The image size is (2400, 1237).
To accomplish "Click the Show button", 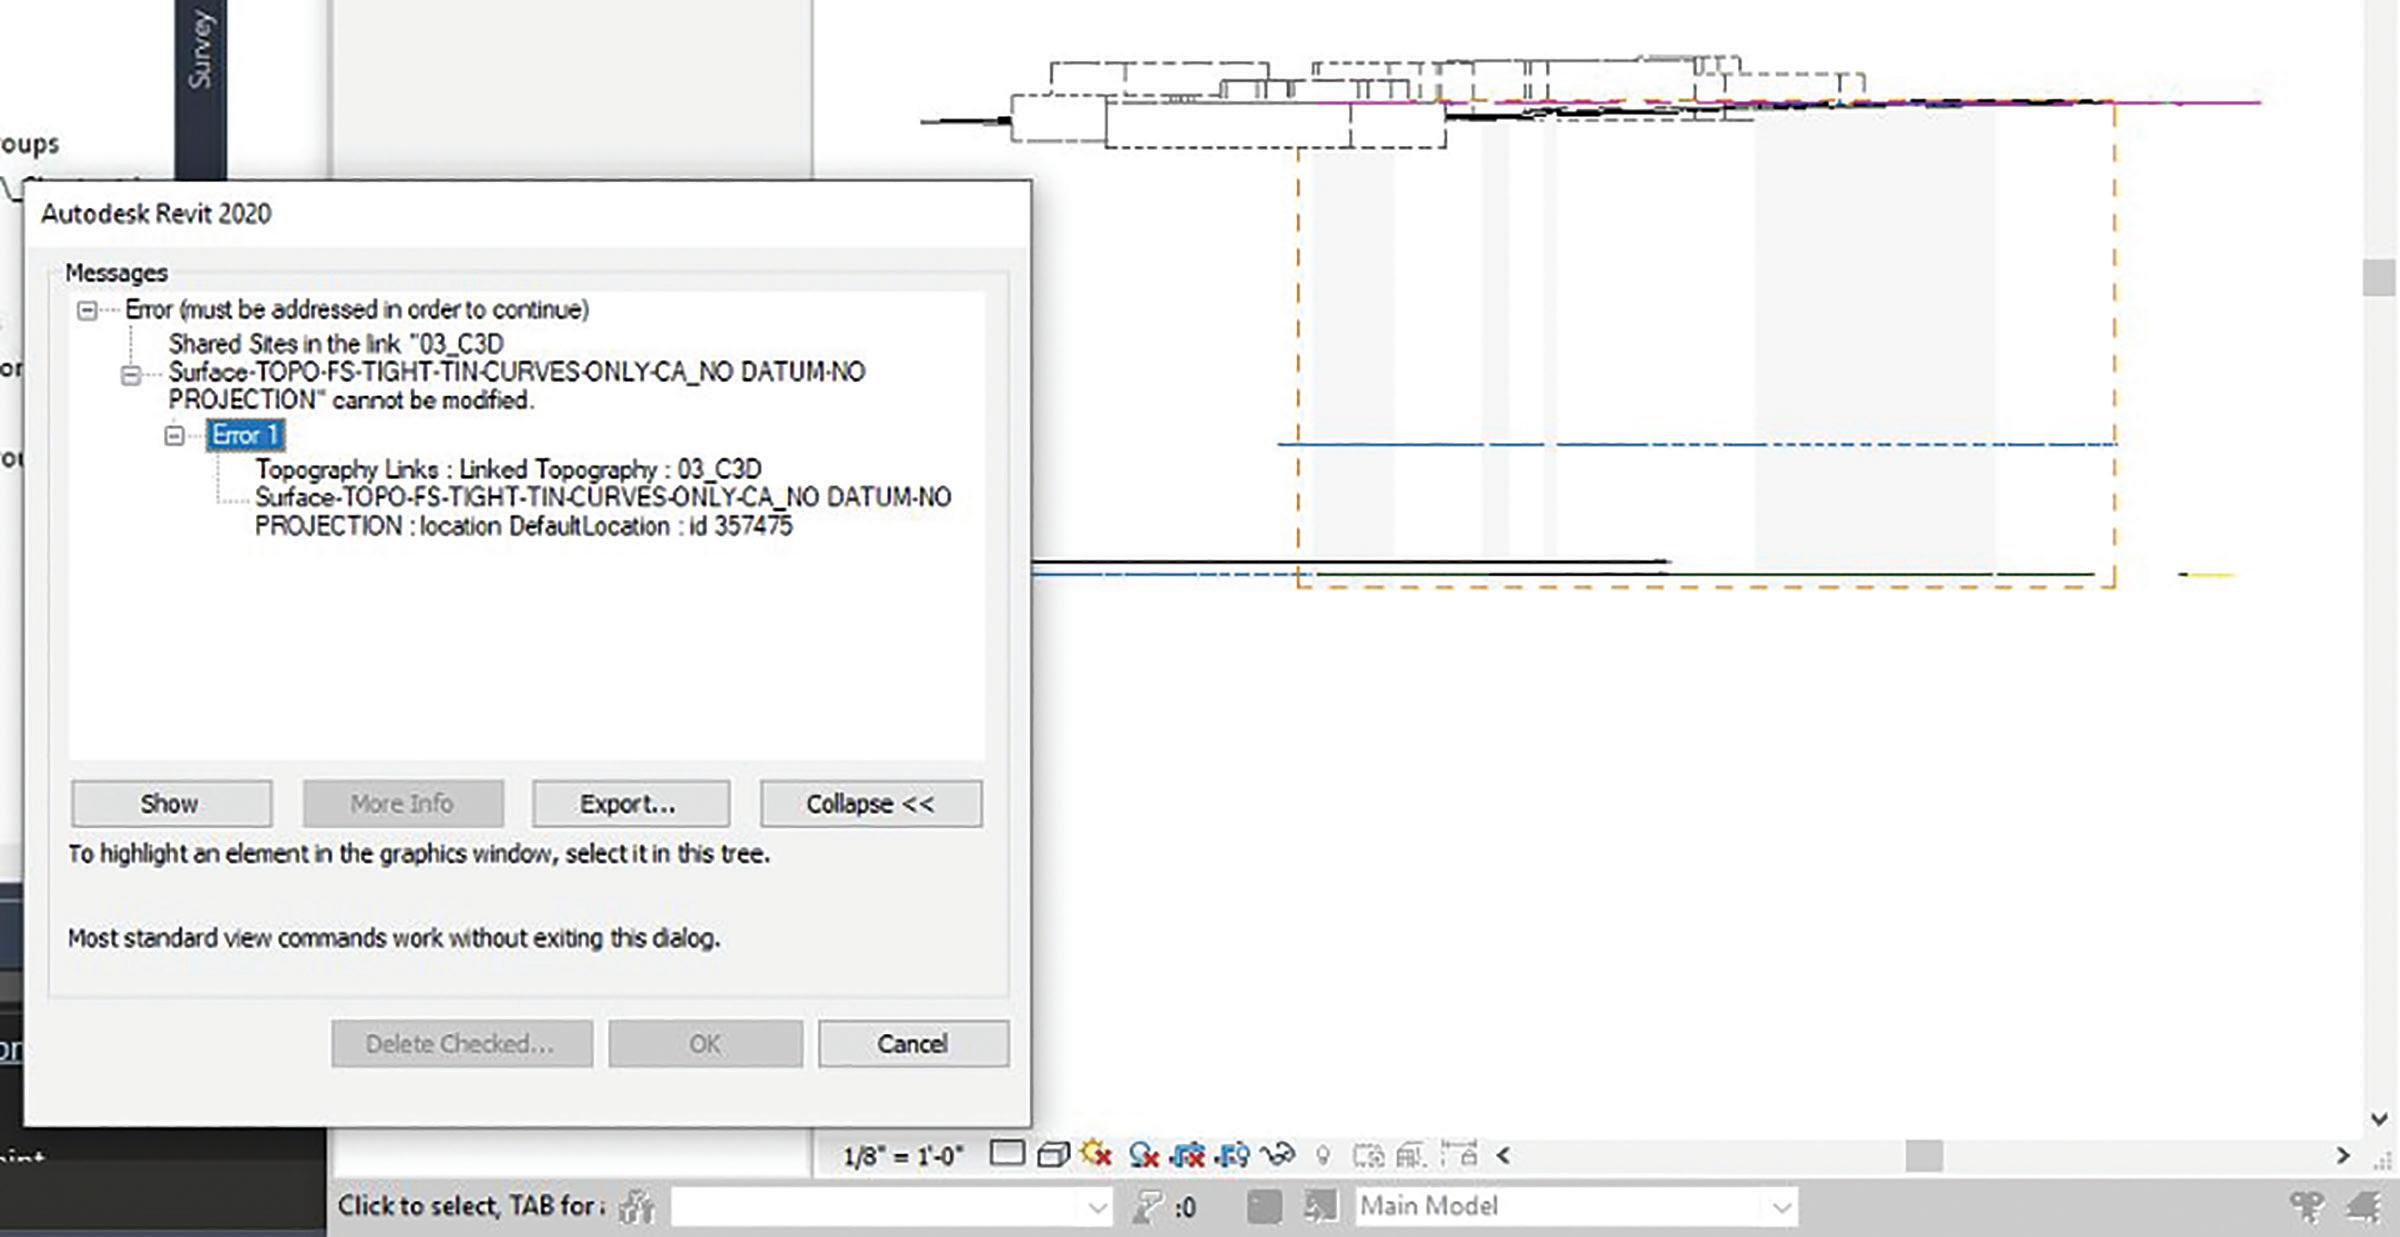I will [171, 804].
